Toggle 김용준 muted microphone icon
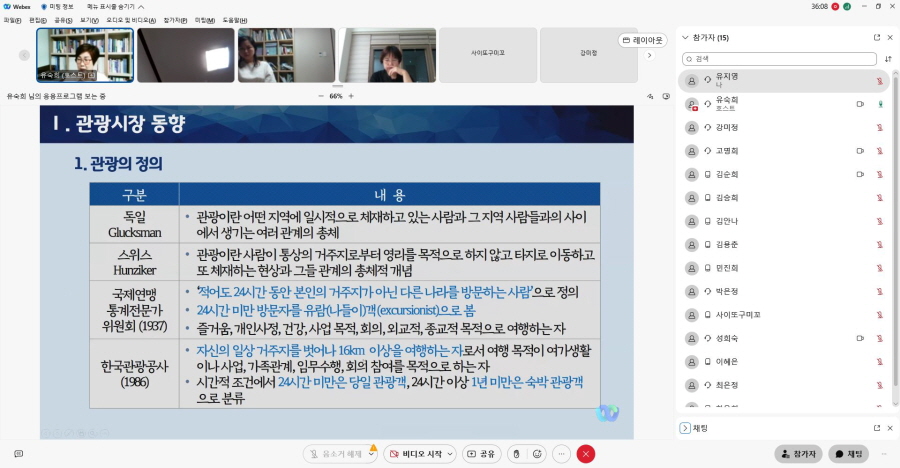 point(879,245)
